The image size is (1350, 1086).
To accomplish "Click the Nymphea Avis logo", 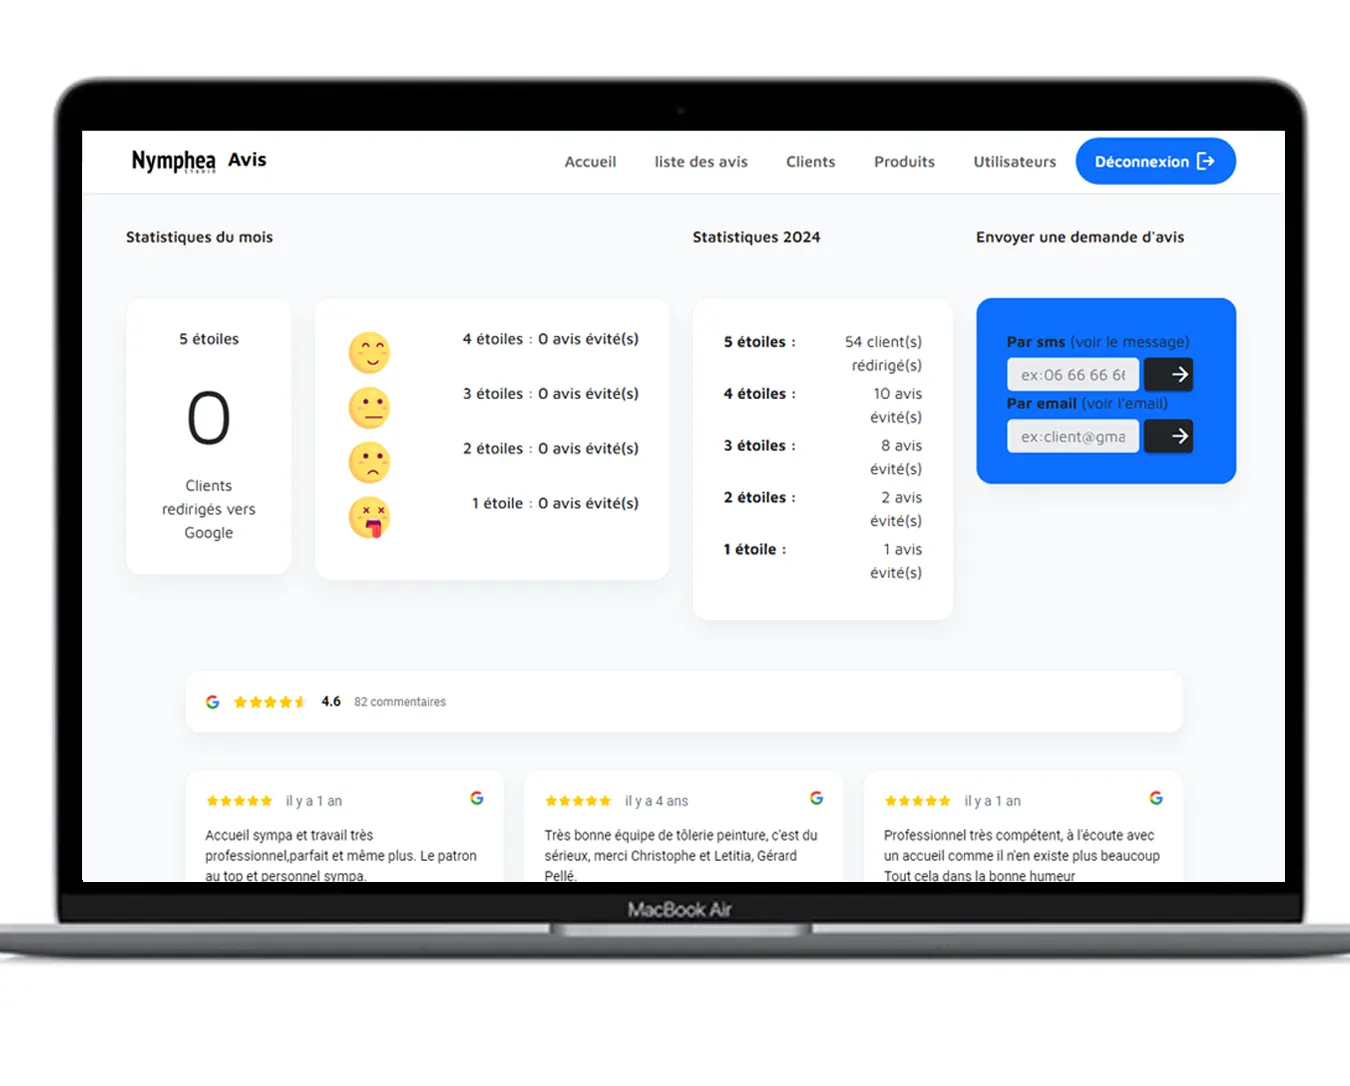I will [199, 161].
